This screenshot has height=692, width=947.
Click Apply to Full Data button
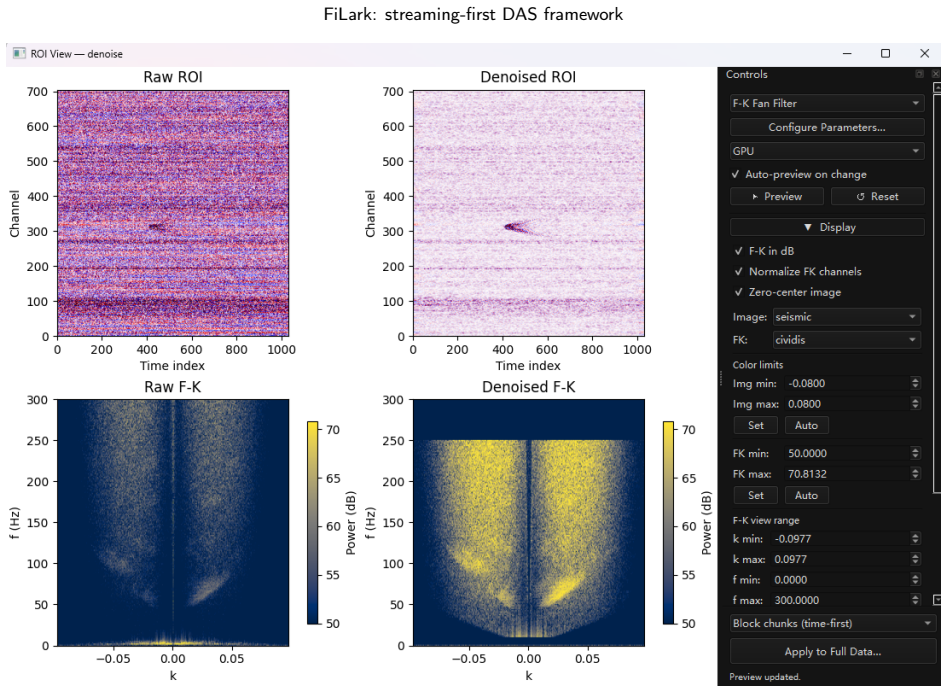click(833, 652)
